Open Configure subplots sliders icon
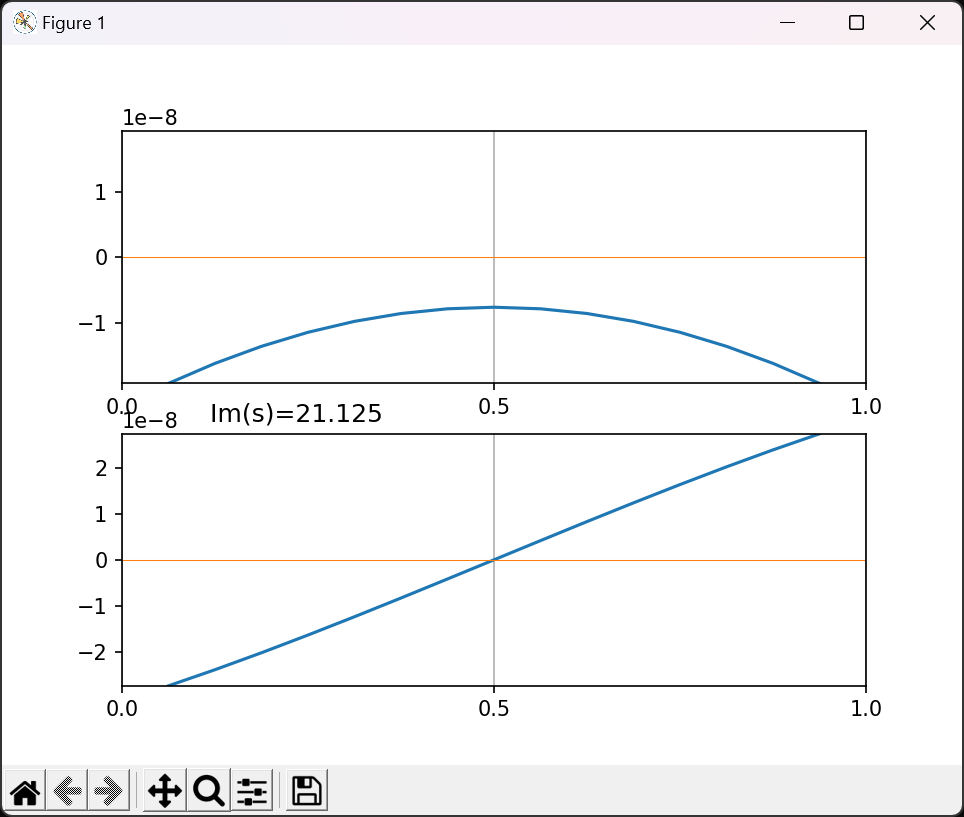The width and height of the screenshot is (964, 817). 252,791
